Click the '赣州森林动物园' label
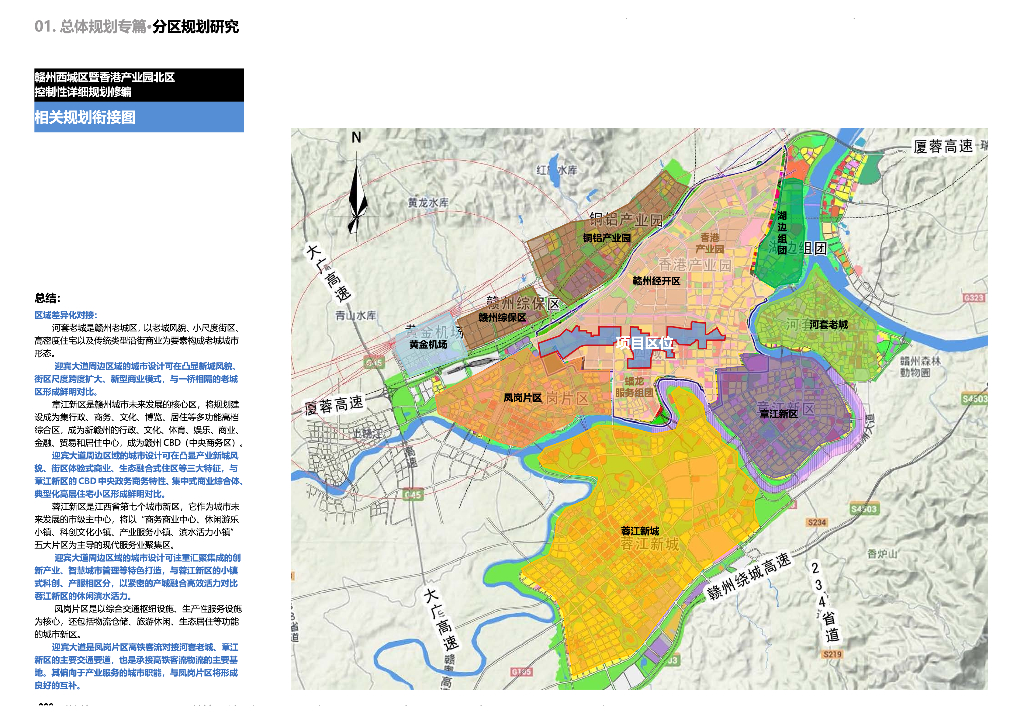This screenshot has width=1024, height=724. click(921, 366)
